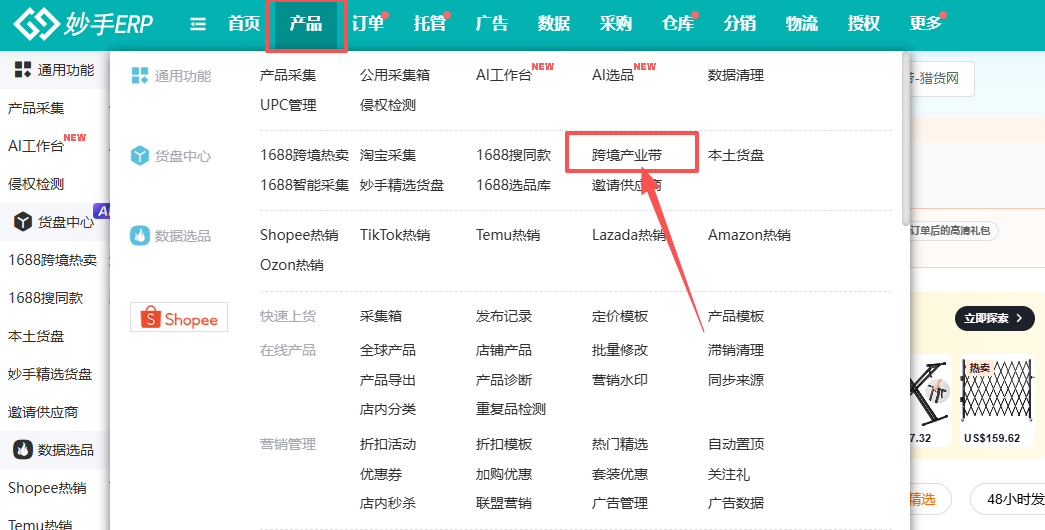
Task: Click the 数据选品 flame icon in dropdown
Action: click(140, 235)
